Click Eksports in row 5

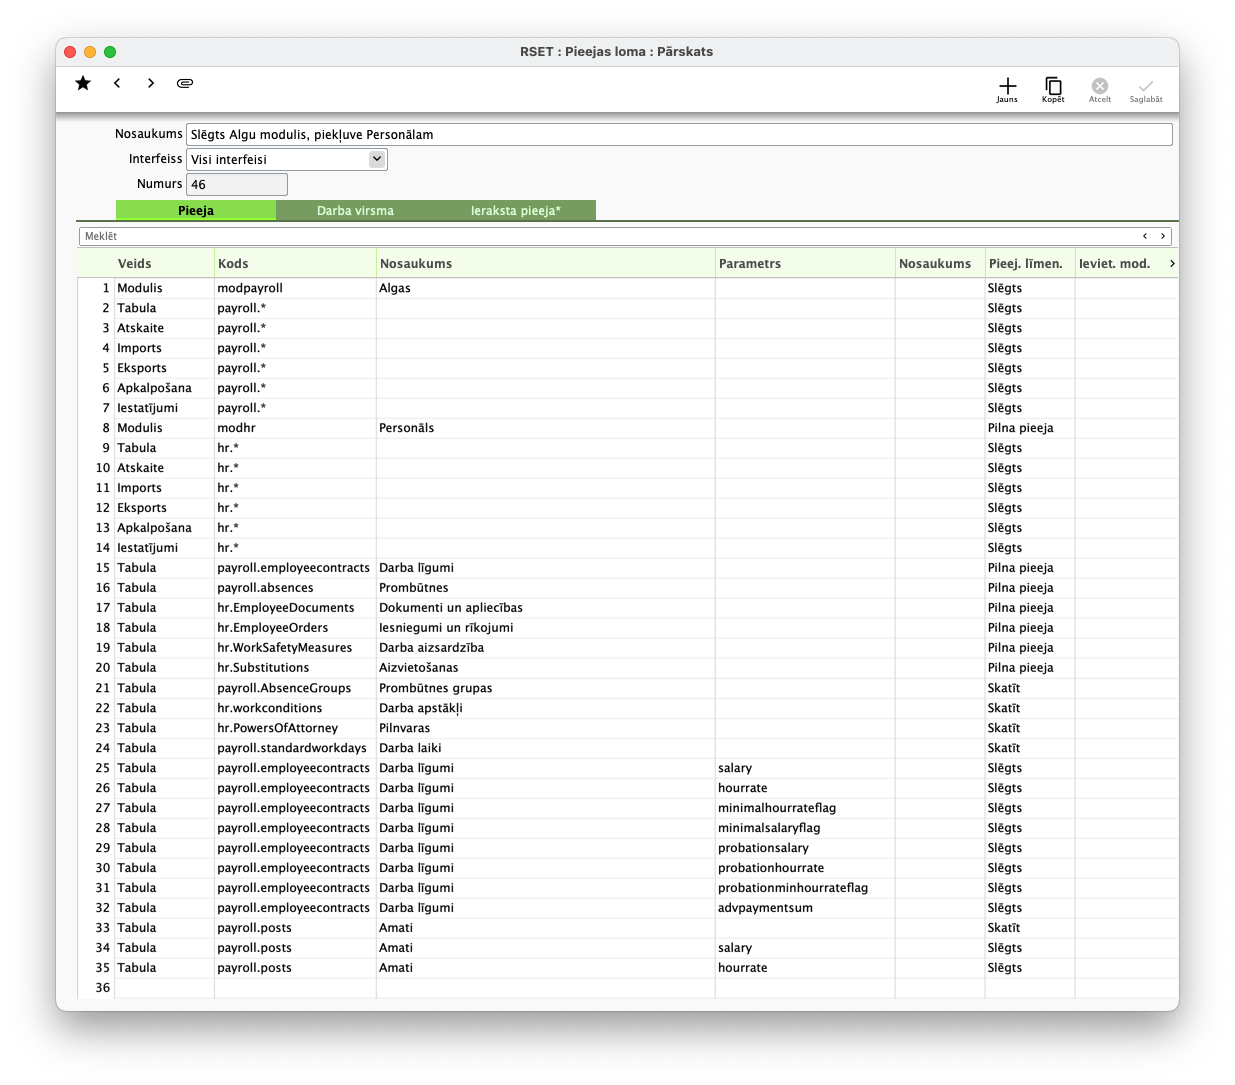tap(164, 368)
